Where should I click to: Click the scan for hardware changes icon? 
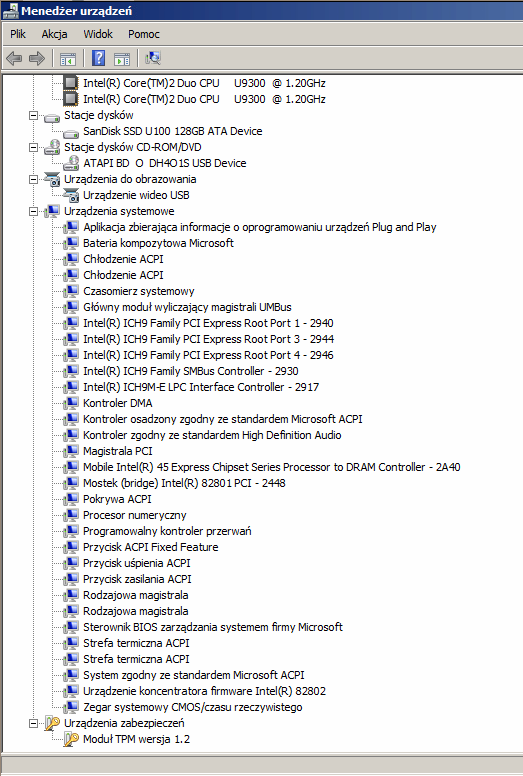coord(153,58)
